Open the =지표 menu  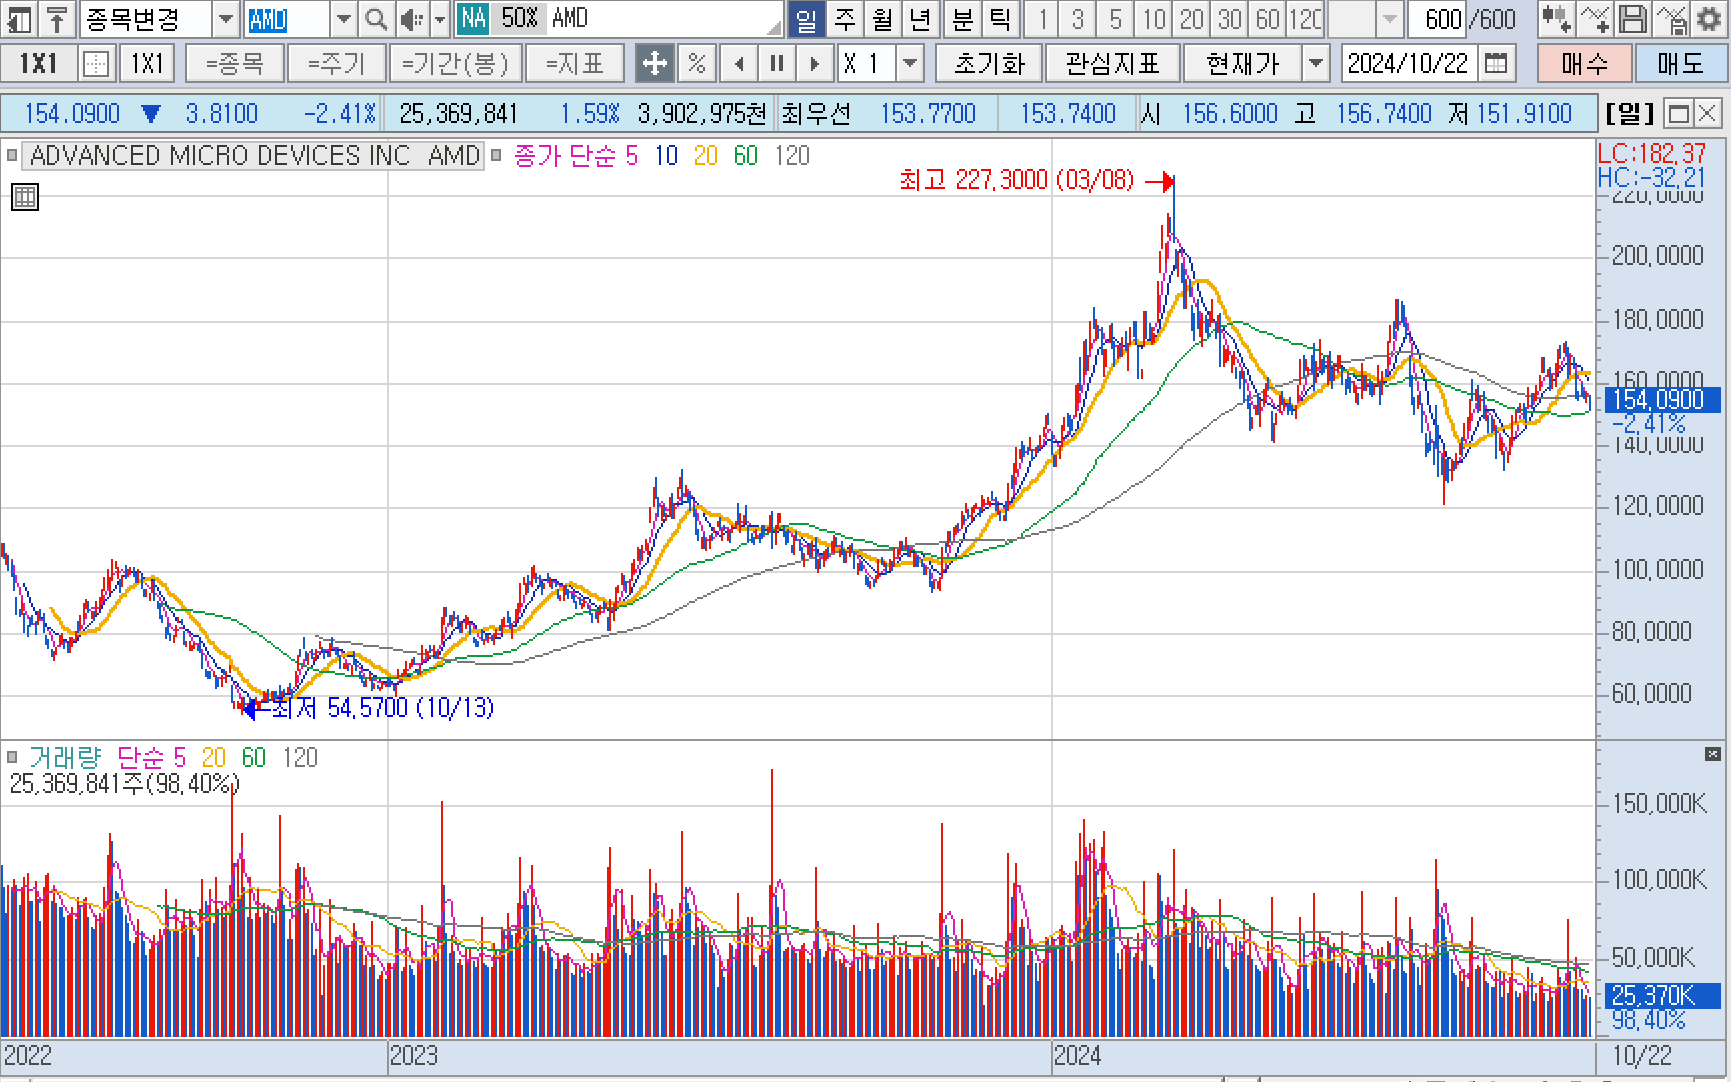click(x=575, y=64)
